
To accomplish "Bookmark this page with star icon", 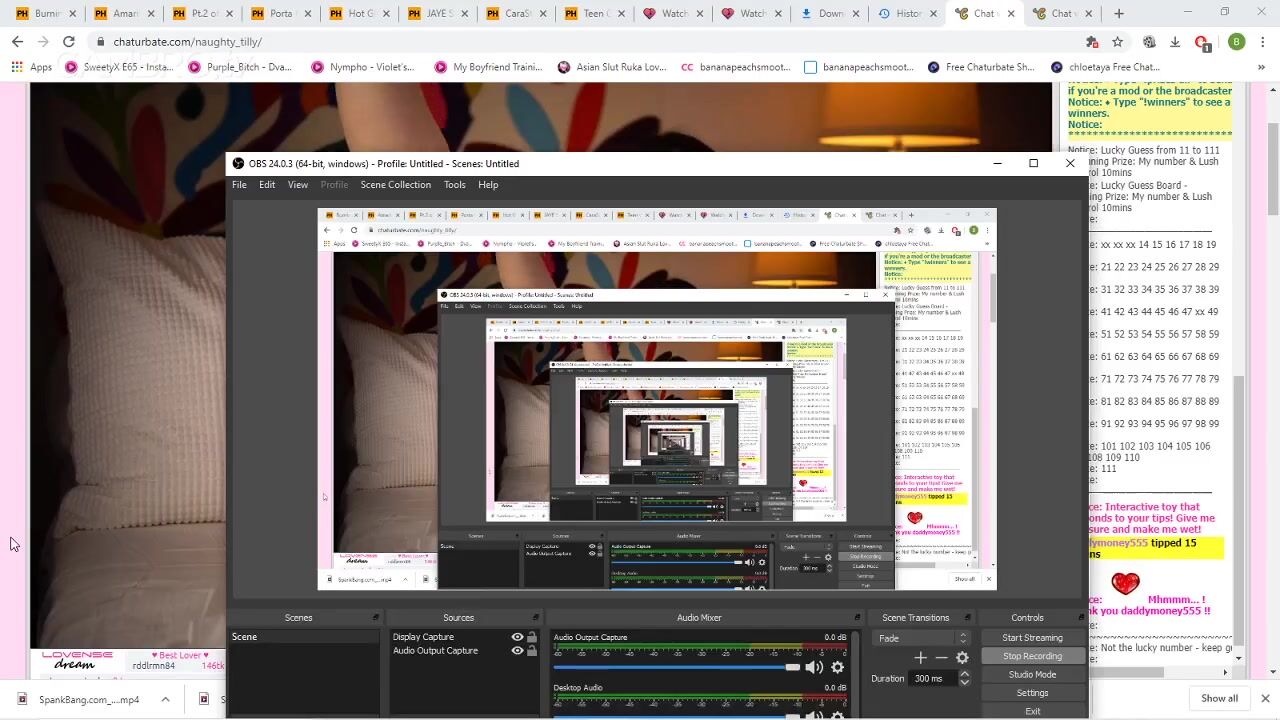I will pos(1117,42).
